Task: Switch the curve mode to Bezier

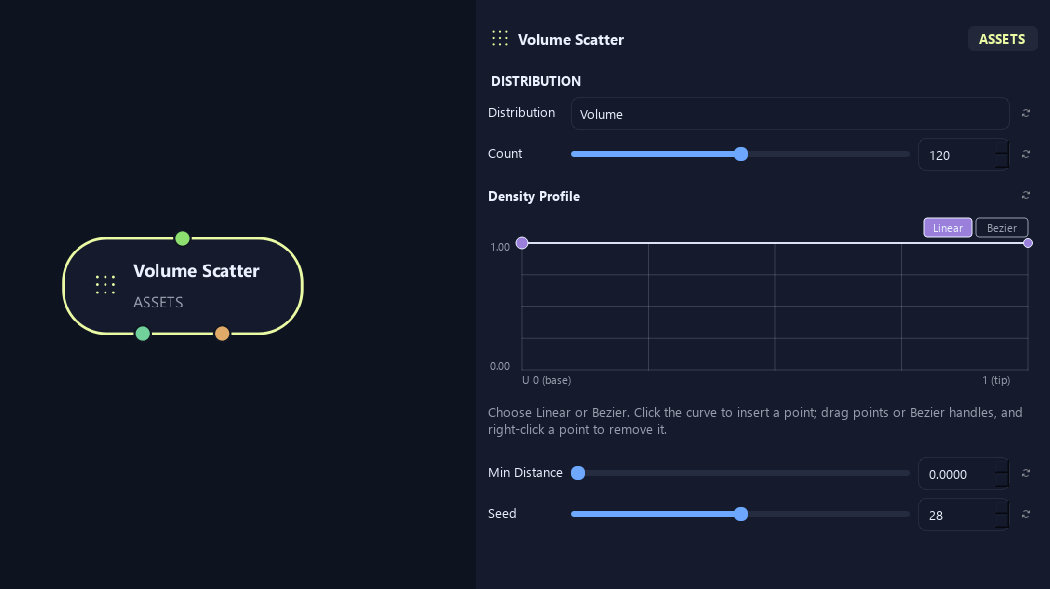Action: (1002, 228)
